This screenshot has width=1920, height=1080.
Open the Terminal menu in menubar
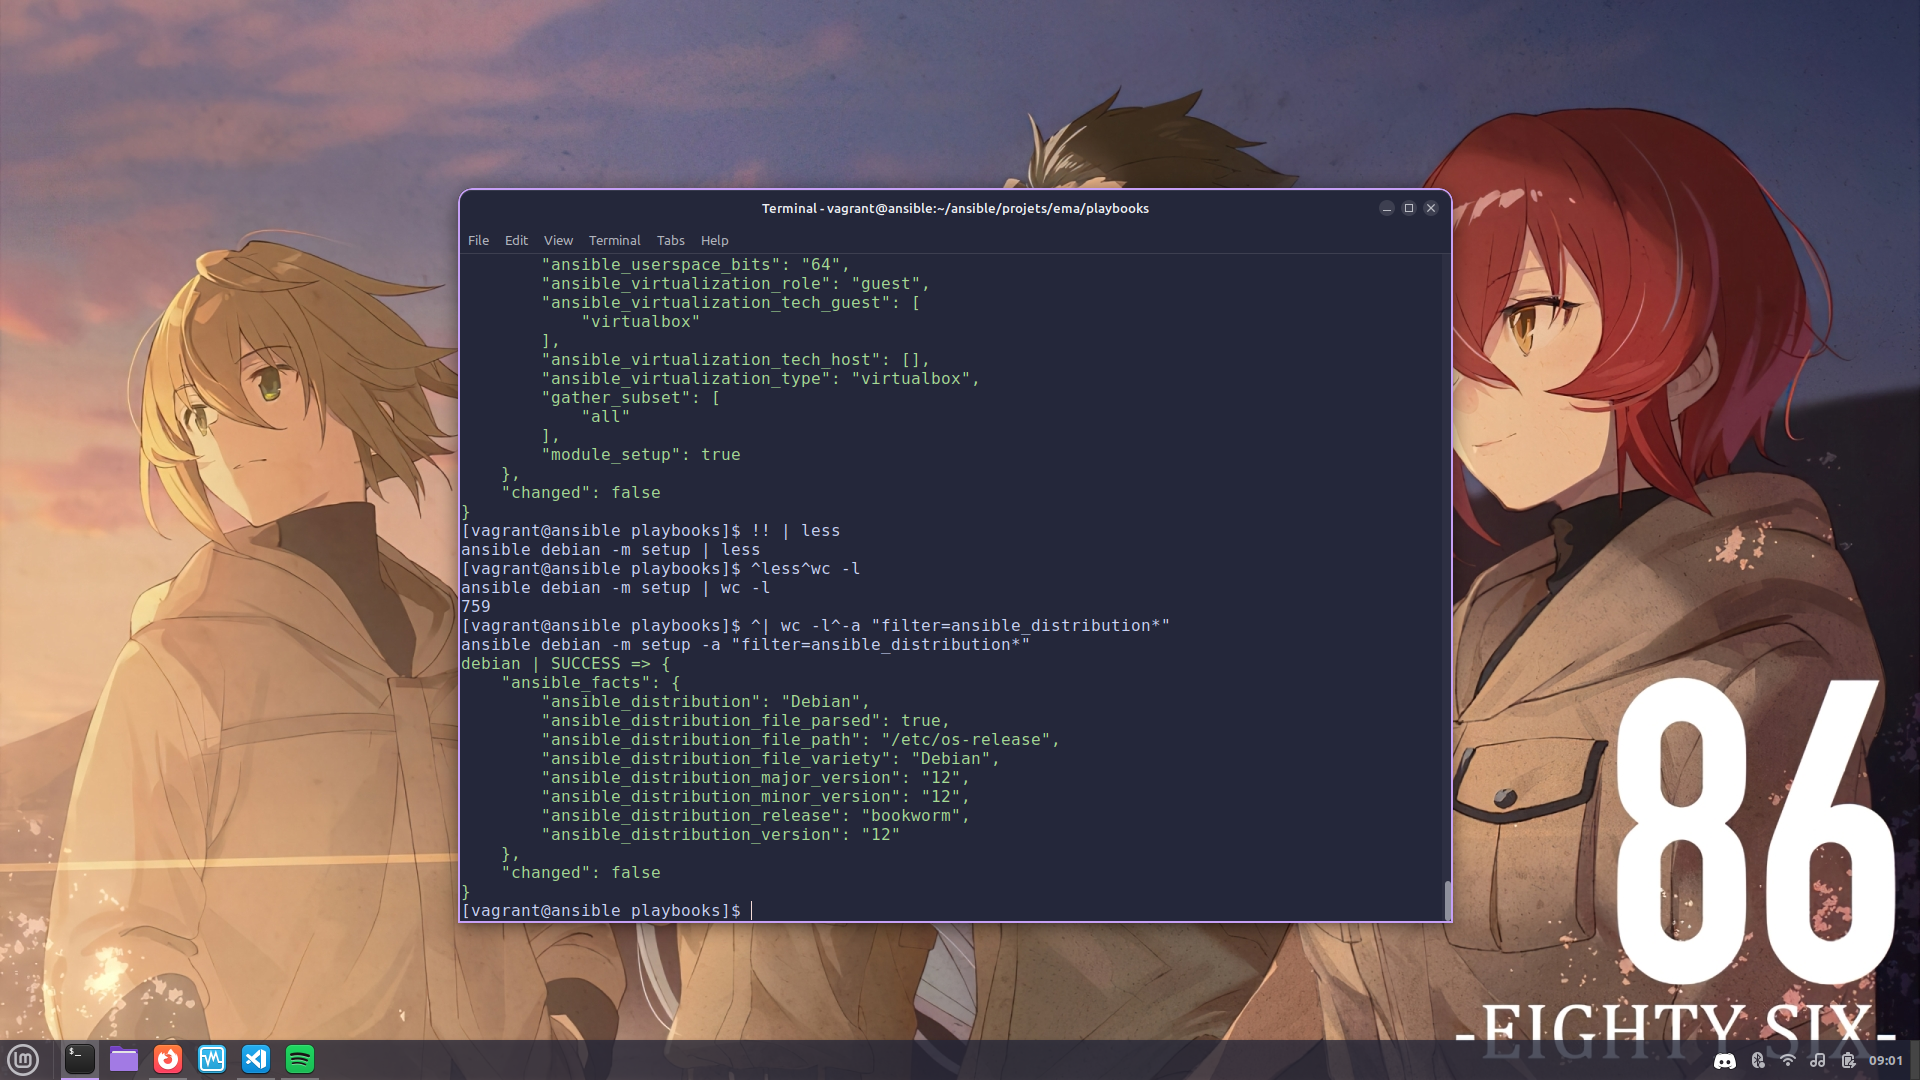[614, 240]
